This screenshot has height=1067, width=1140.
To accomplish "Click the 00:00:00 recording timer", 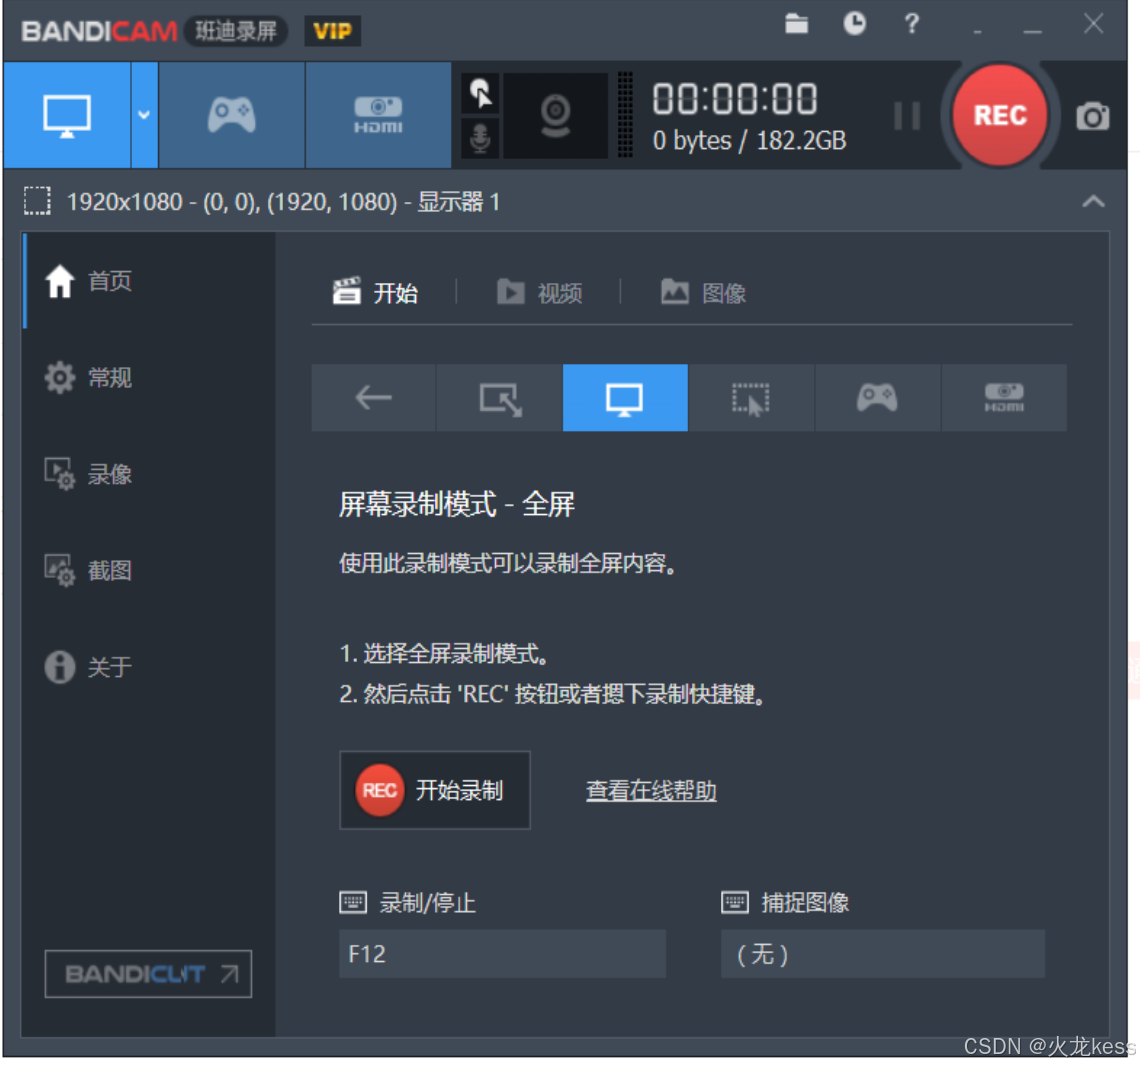I will click(735, 99).
